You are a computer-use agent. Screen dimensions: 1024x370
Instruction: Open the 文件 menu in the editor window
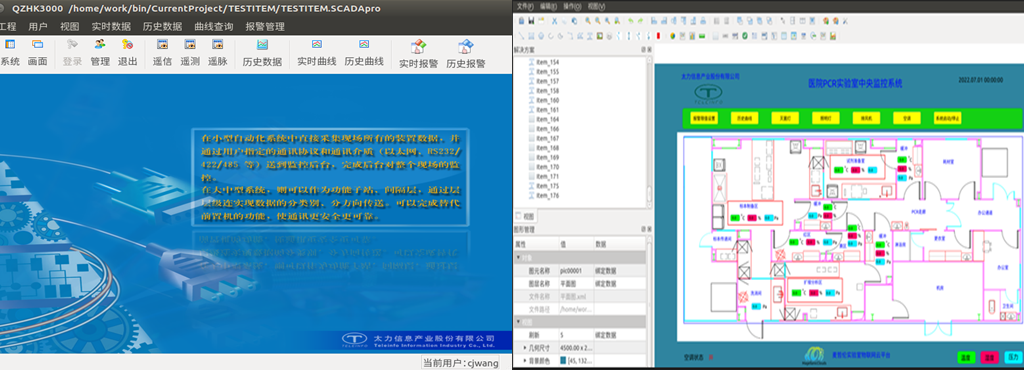[524, 6]
